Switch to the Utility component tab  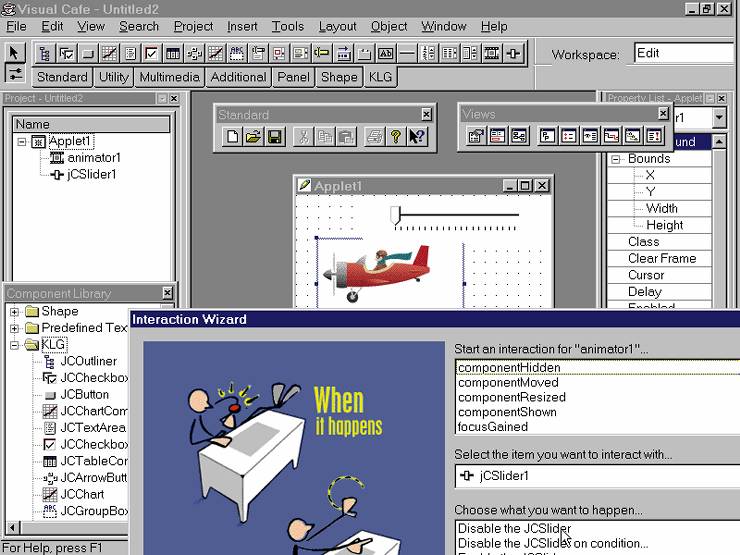[114, 77]
